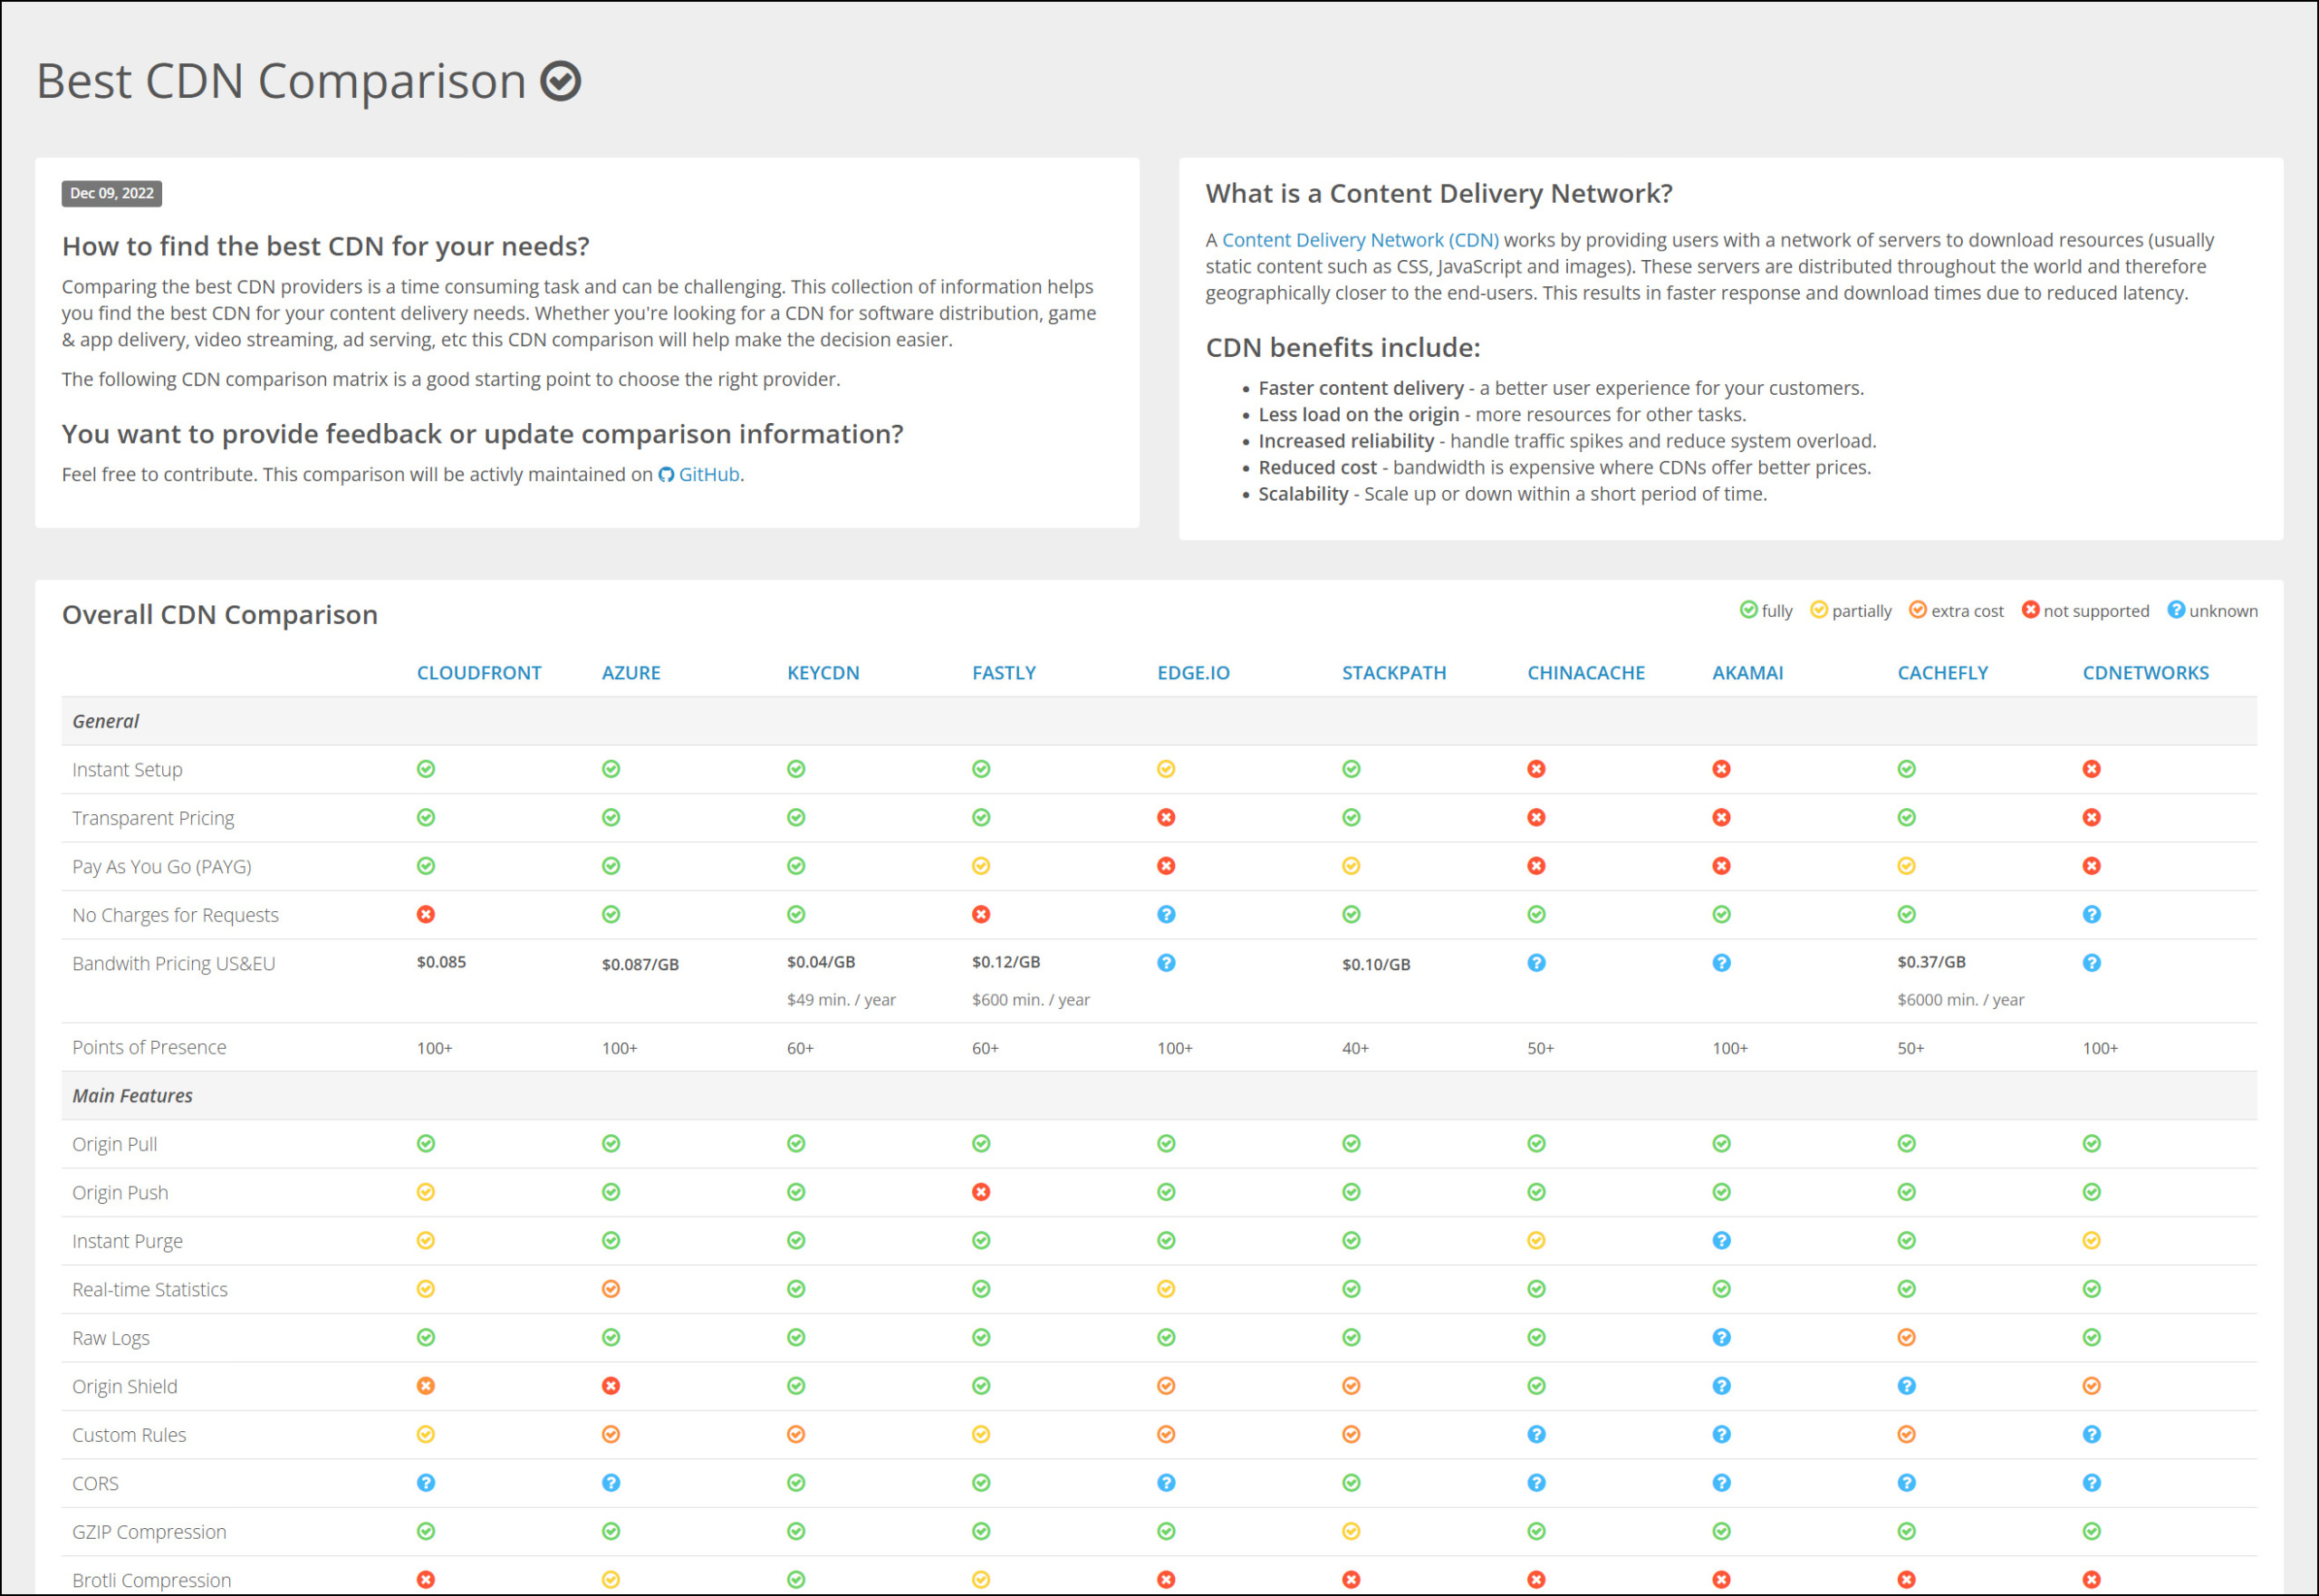Image resolution: width=2319 pixels, height=1596 pixels.
Task: Open the AZURE column header link
Action: tap(631, 672)
